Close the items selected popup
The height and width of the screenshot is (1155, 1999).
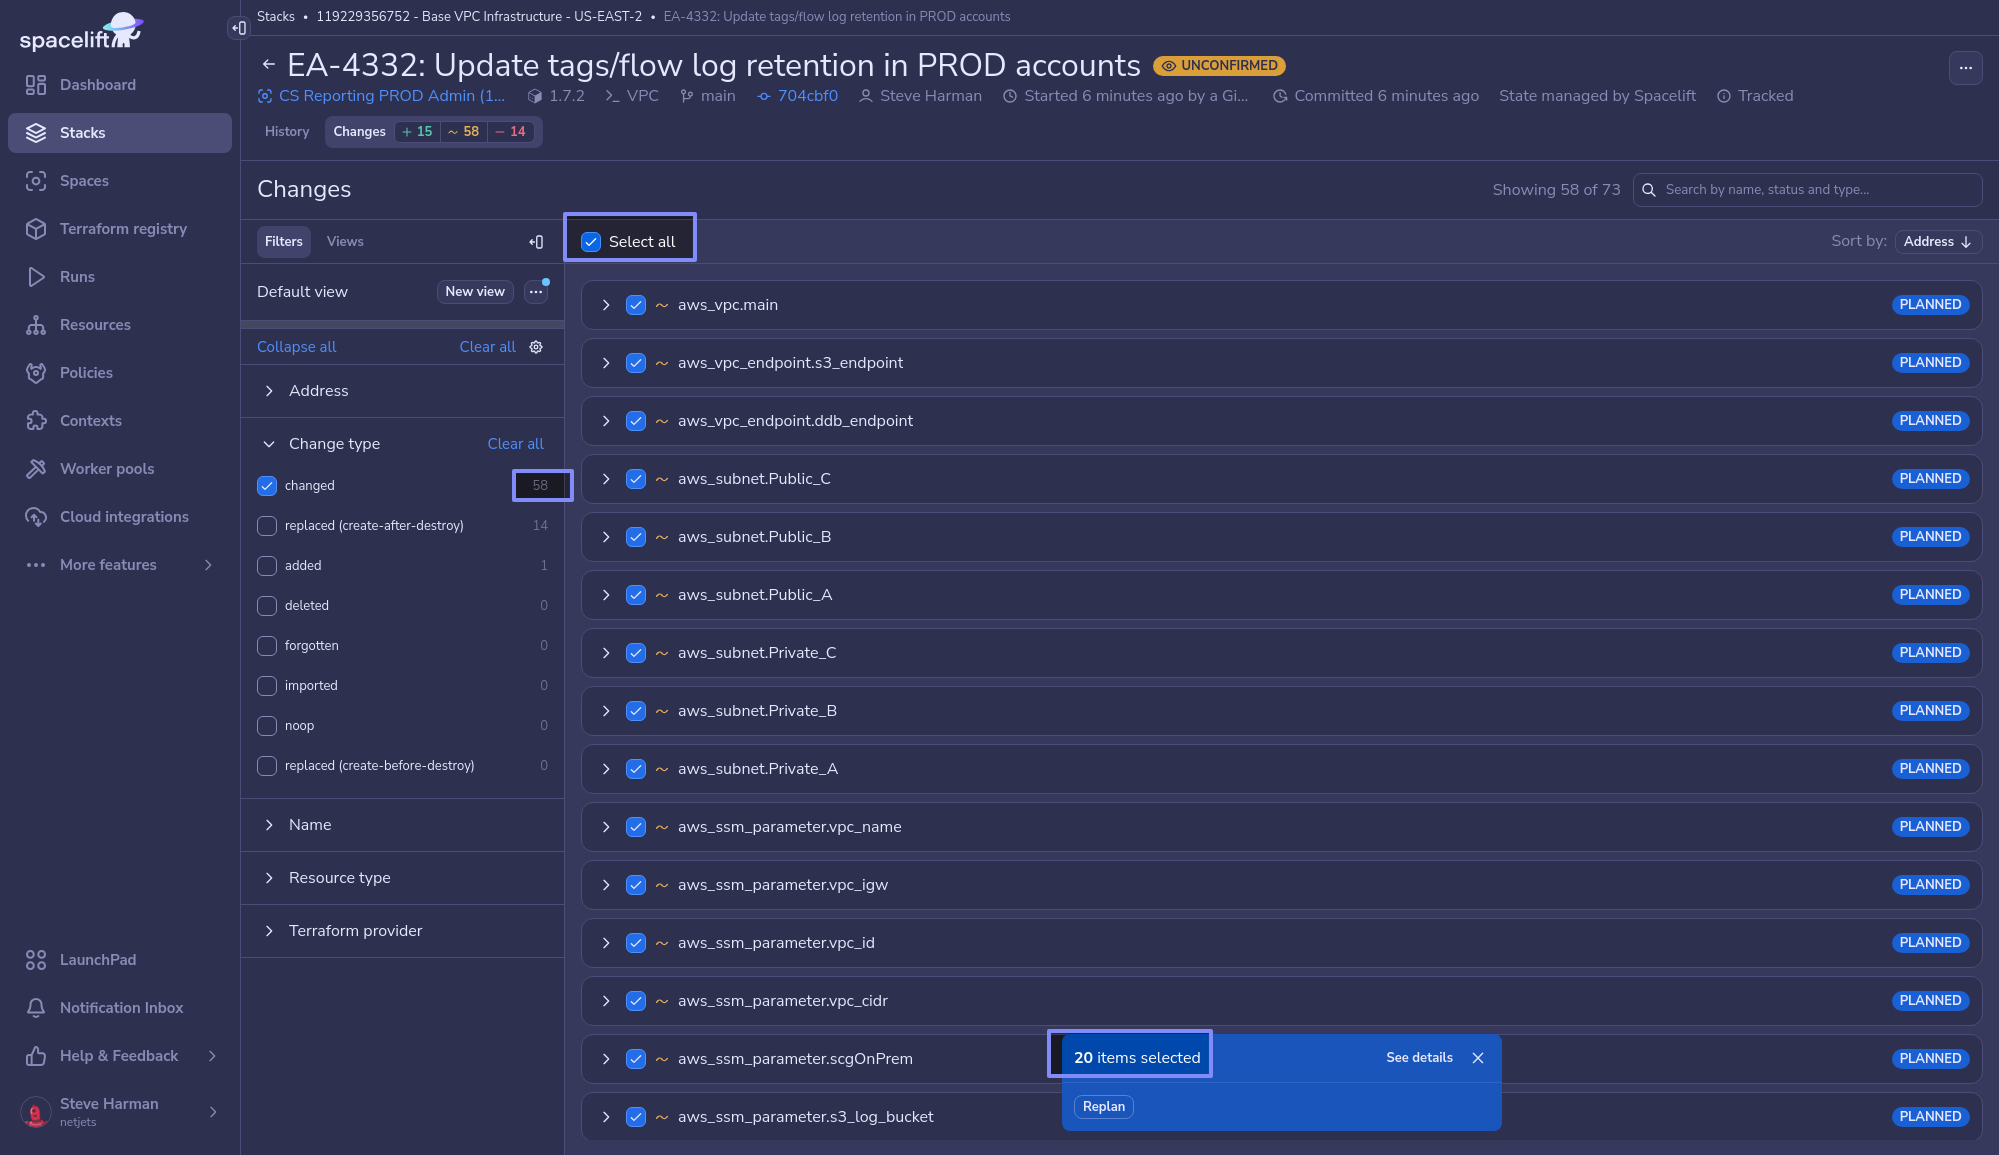point(1478,1058)
